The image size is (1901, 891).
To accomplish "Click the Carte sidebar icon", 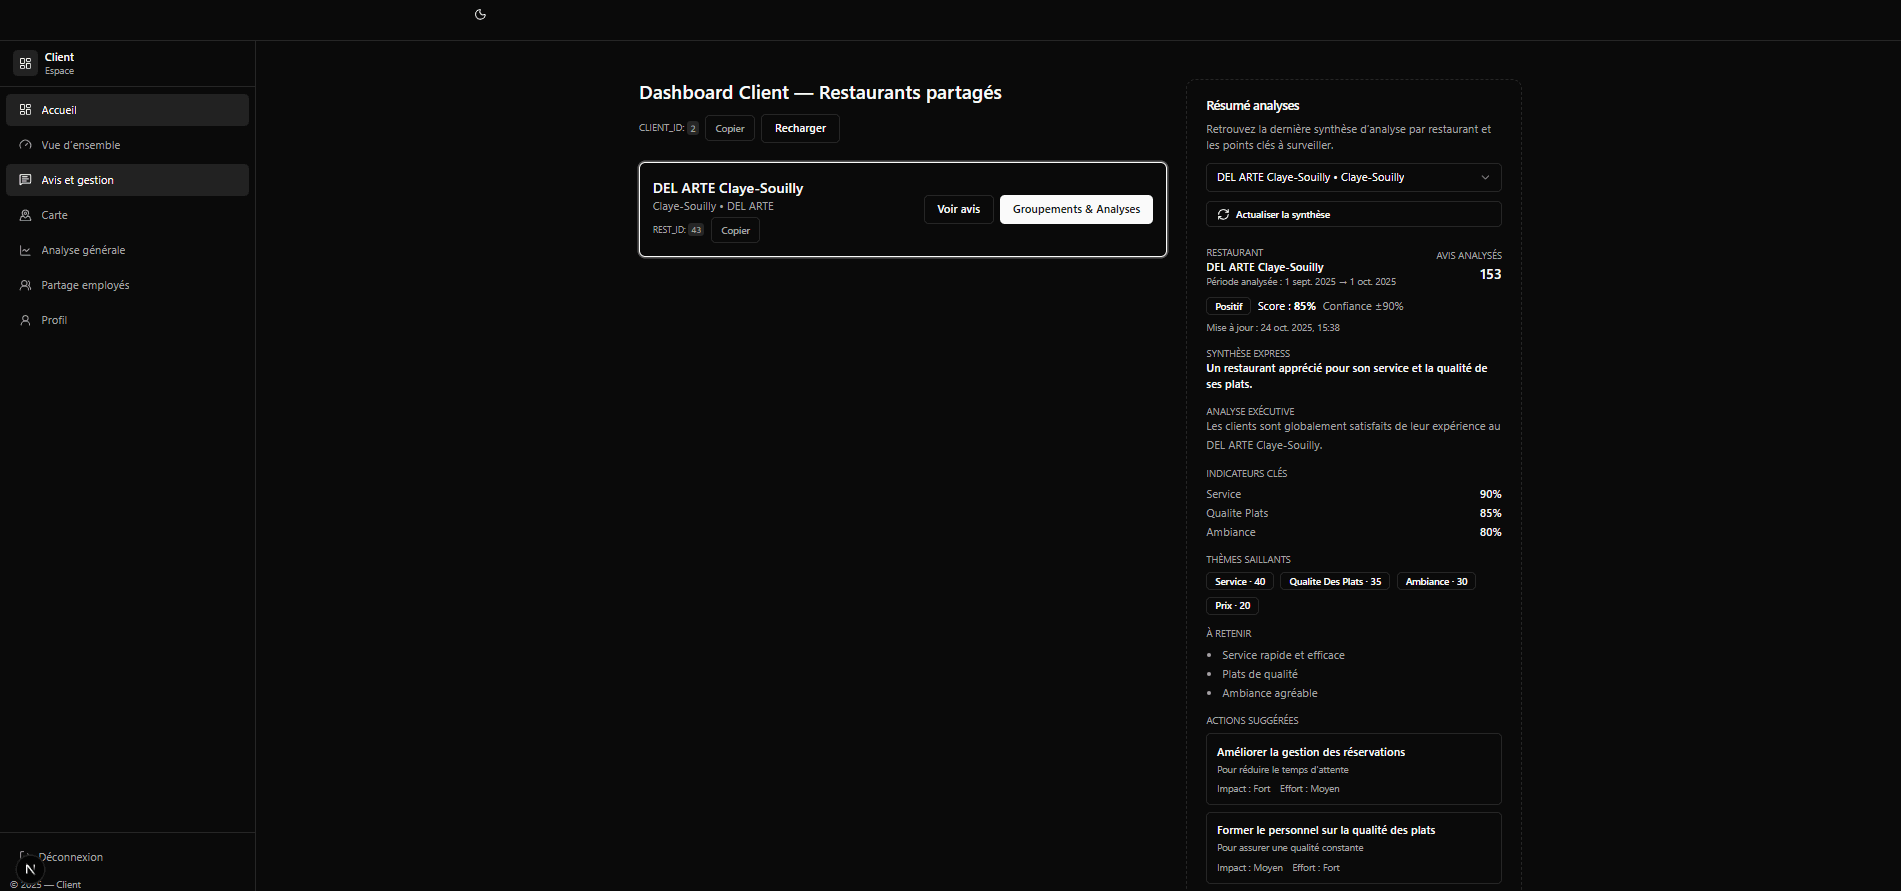I will pyautogui.click(x=25, y=215).
